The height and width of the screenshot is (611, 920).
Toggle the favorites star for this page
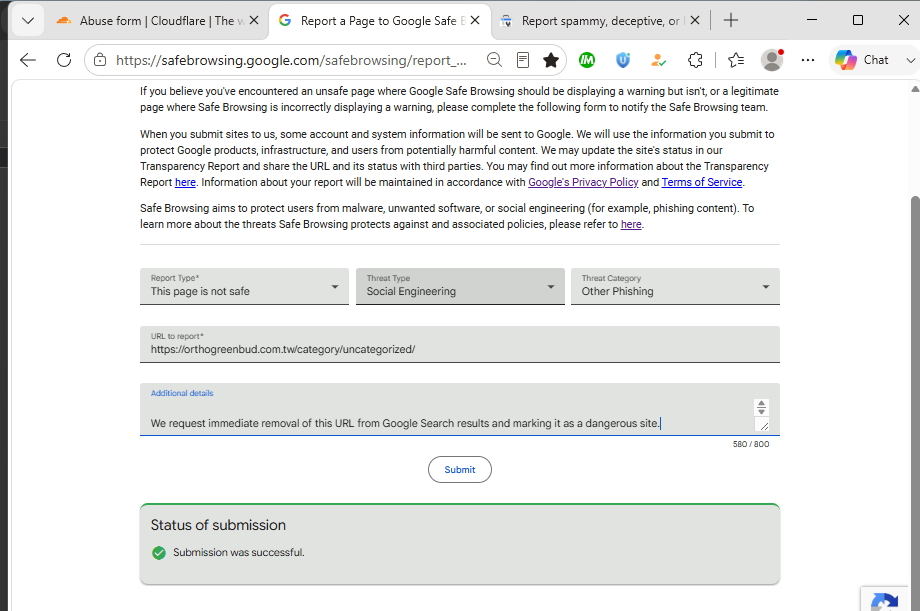pos(550,60)
